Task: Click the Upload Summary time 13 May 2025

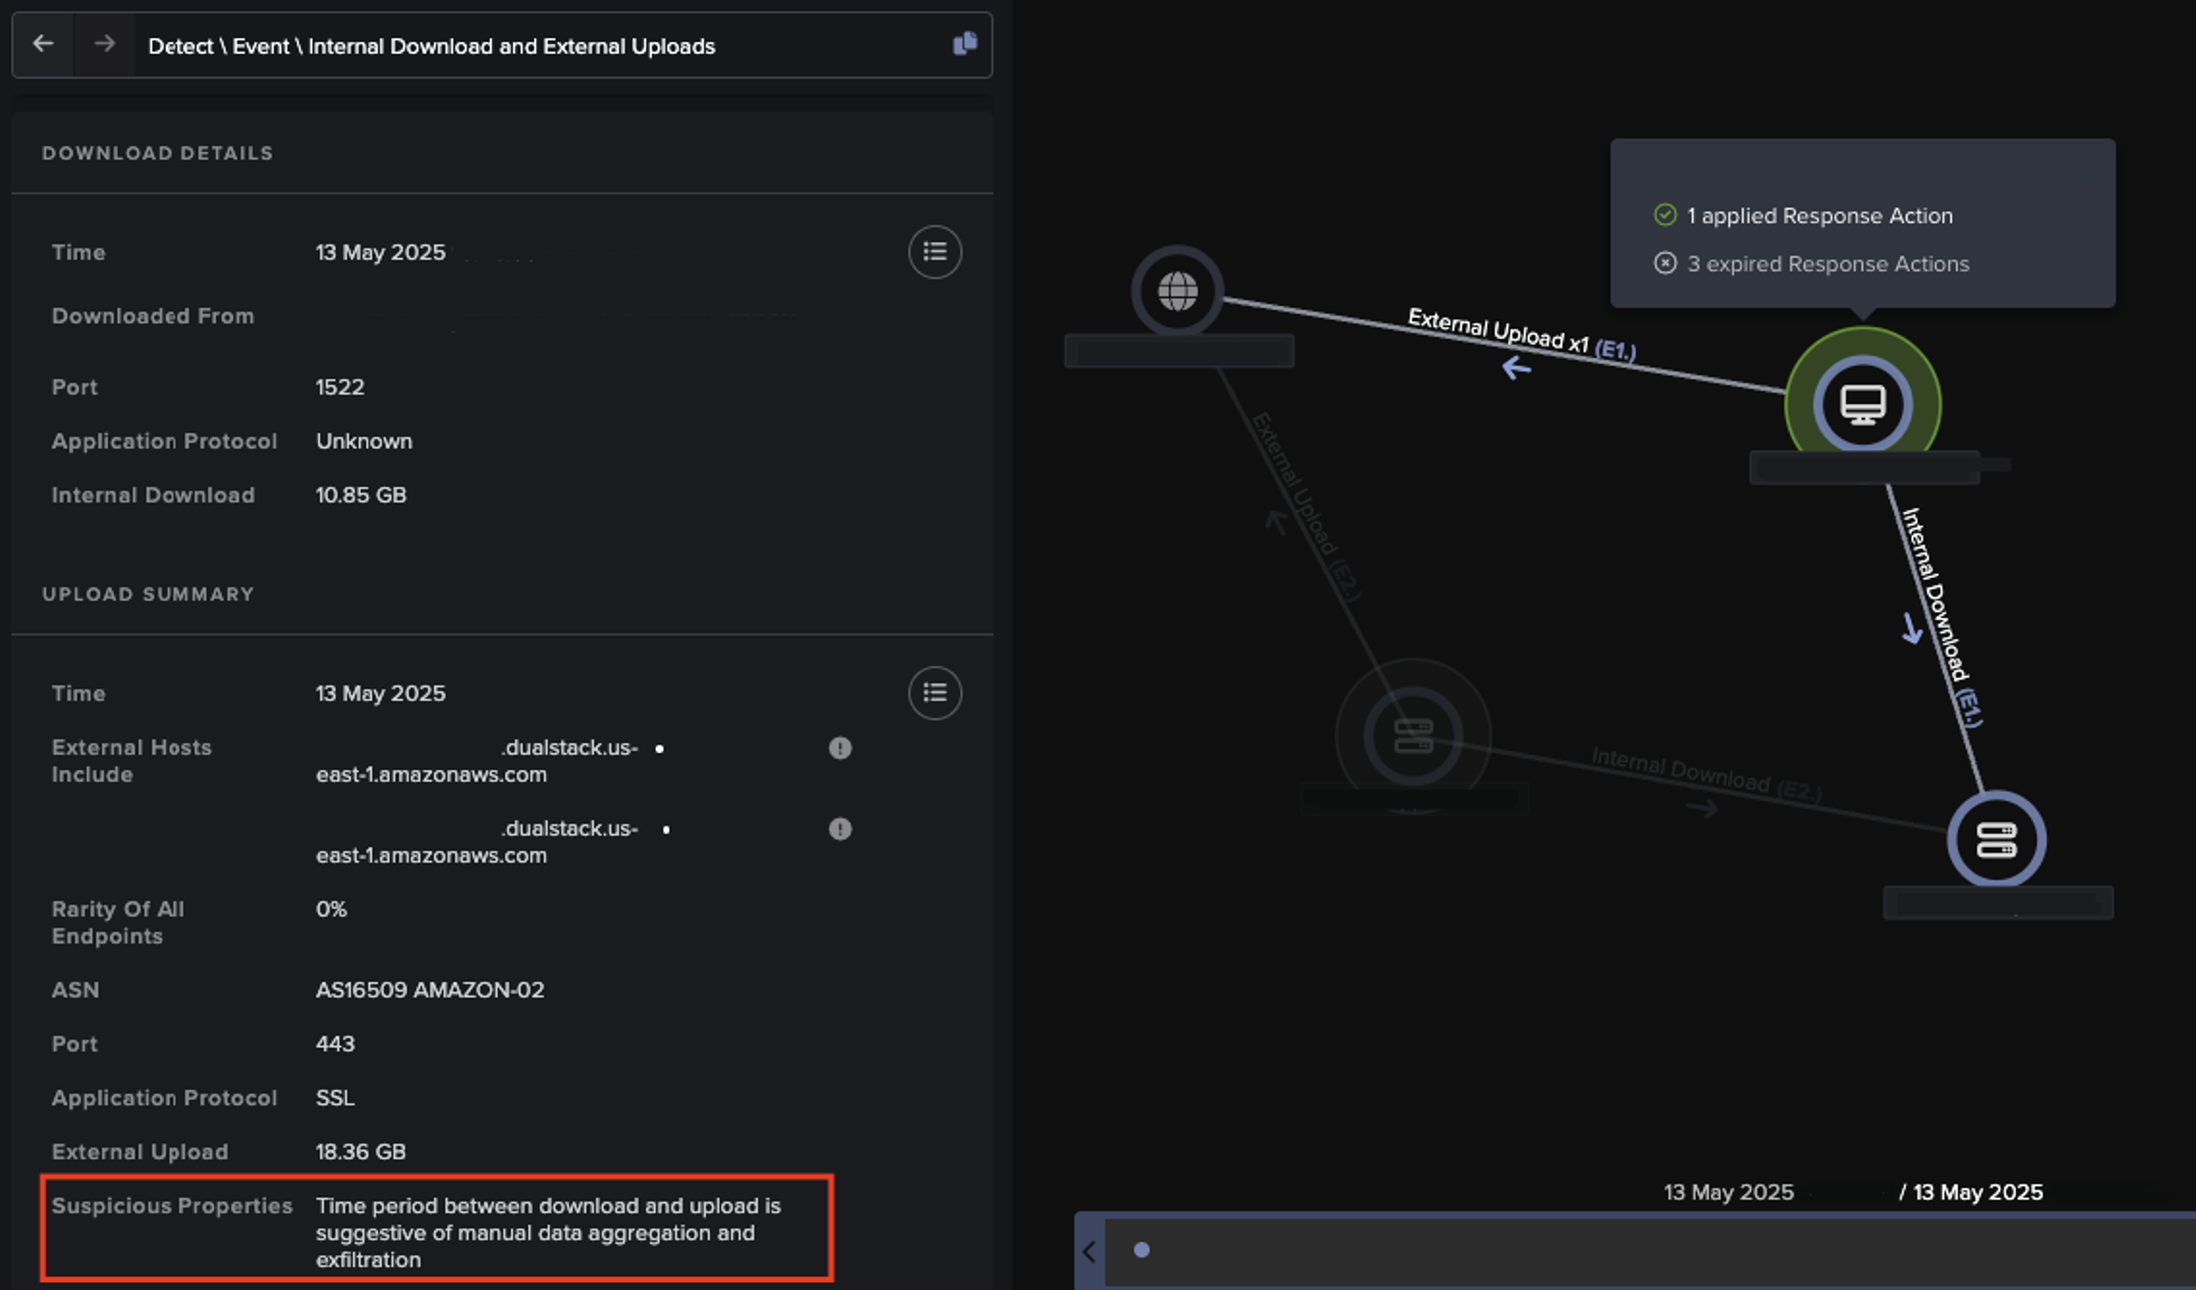Action: click(380, 693)
